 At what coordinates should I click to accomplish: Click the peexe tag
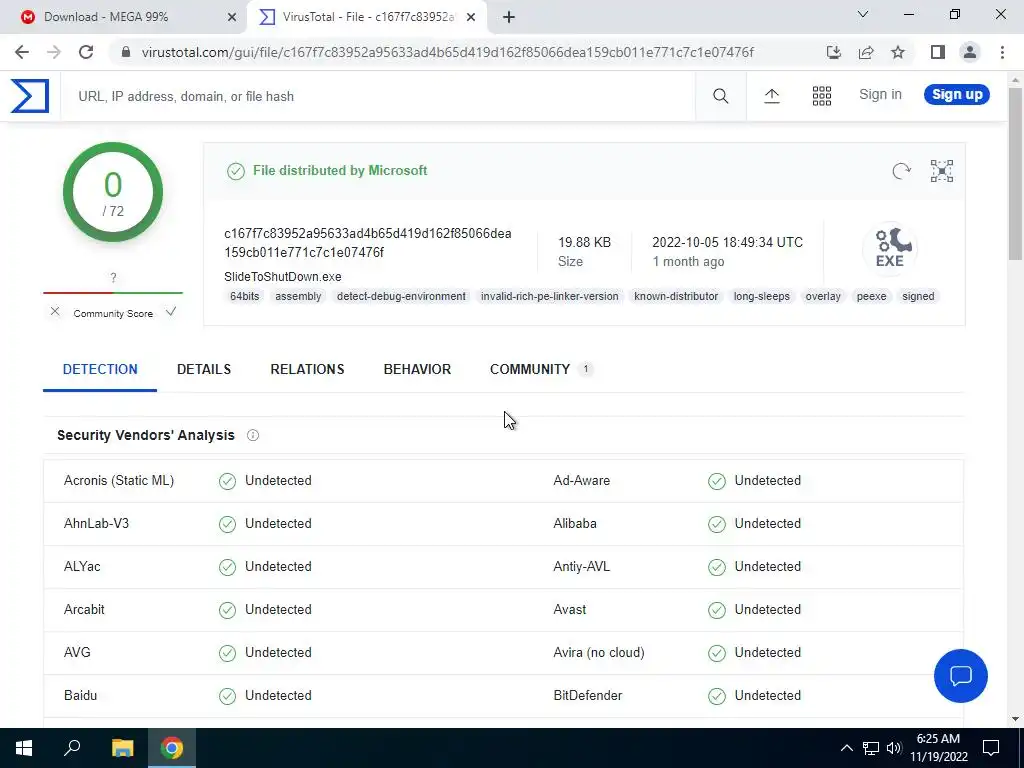coord(871,296)
